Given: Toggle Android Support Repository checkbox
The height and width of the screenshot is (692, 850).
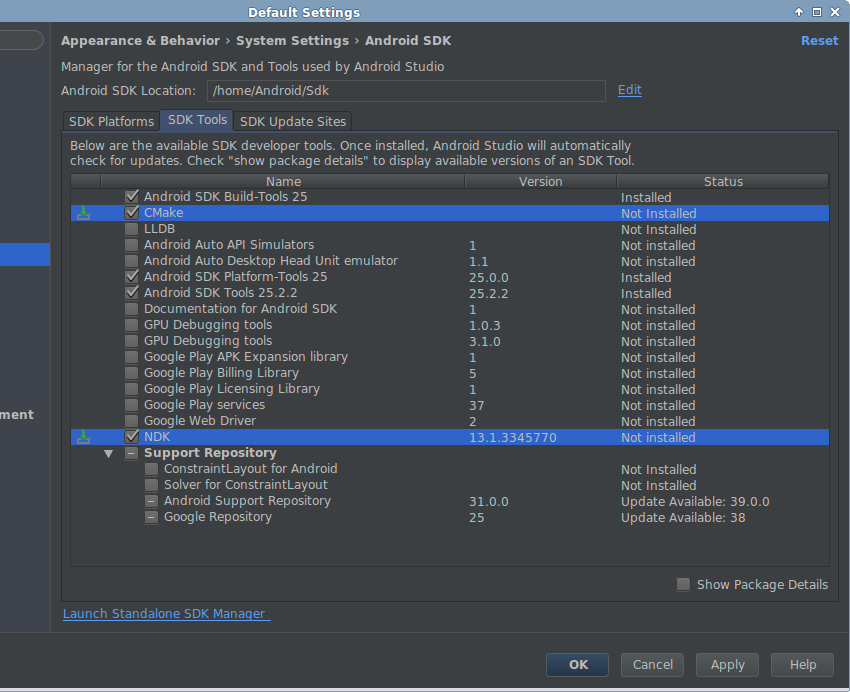Looking at the screenshot, I should pos(152,501).
